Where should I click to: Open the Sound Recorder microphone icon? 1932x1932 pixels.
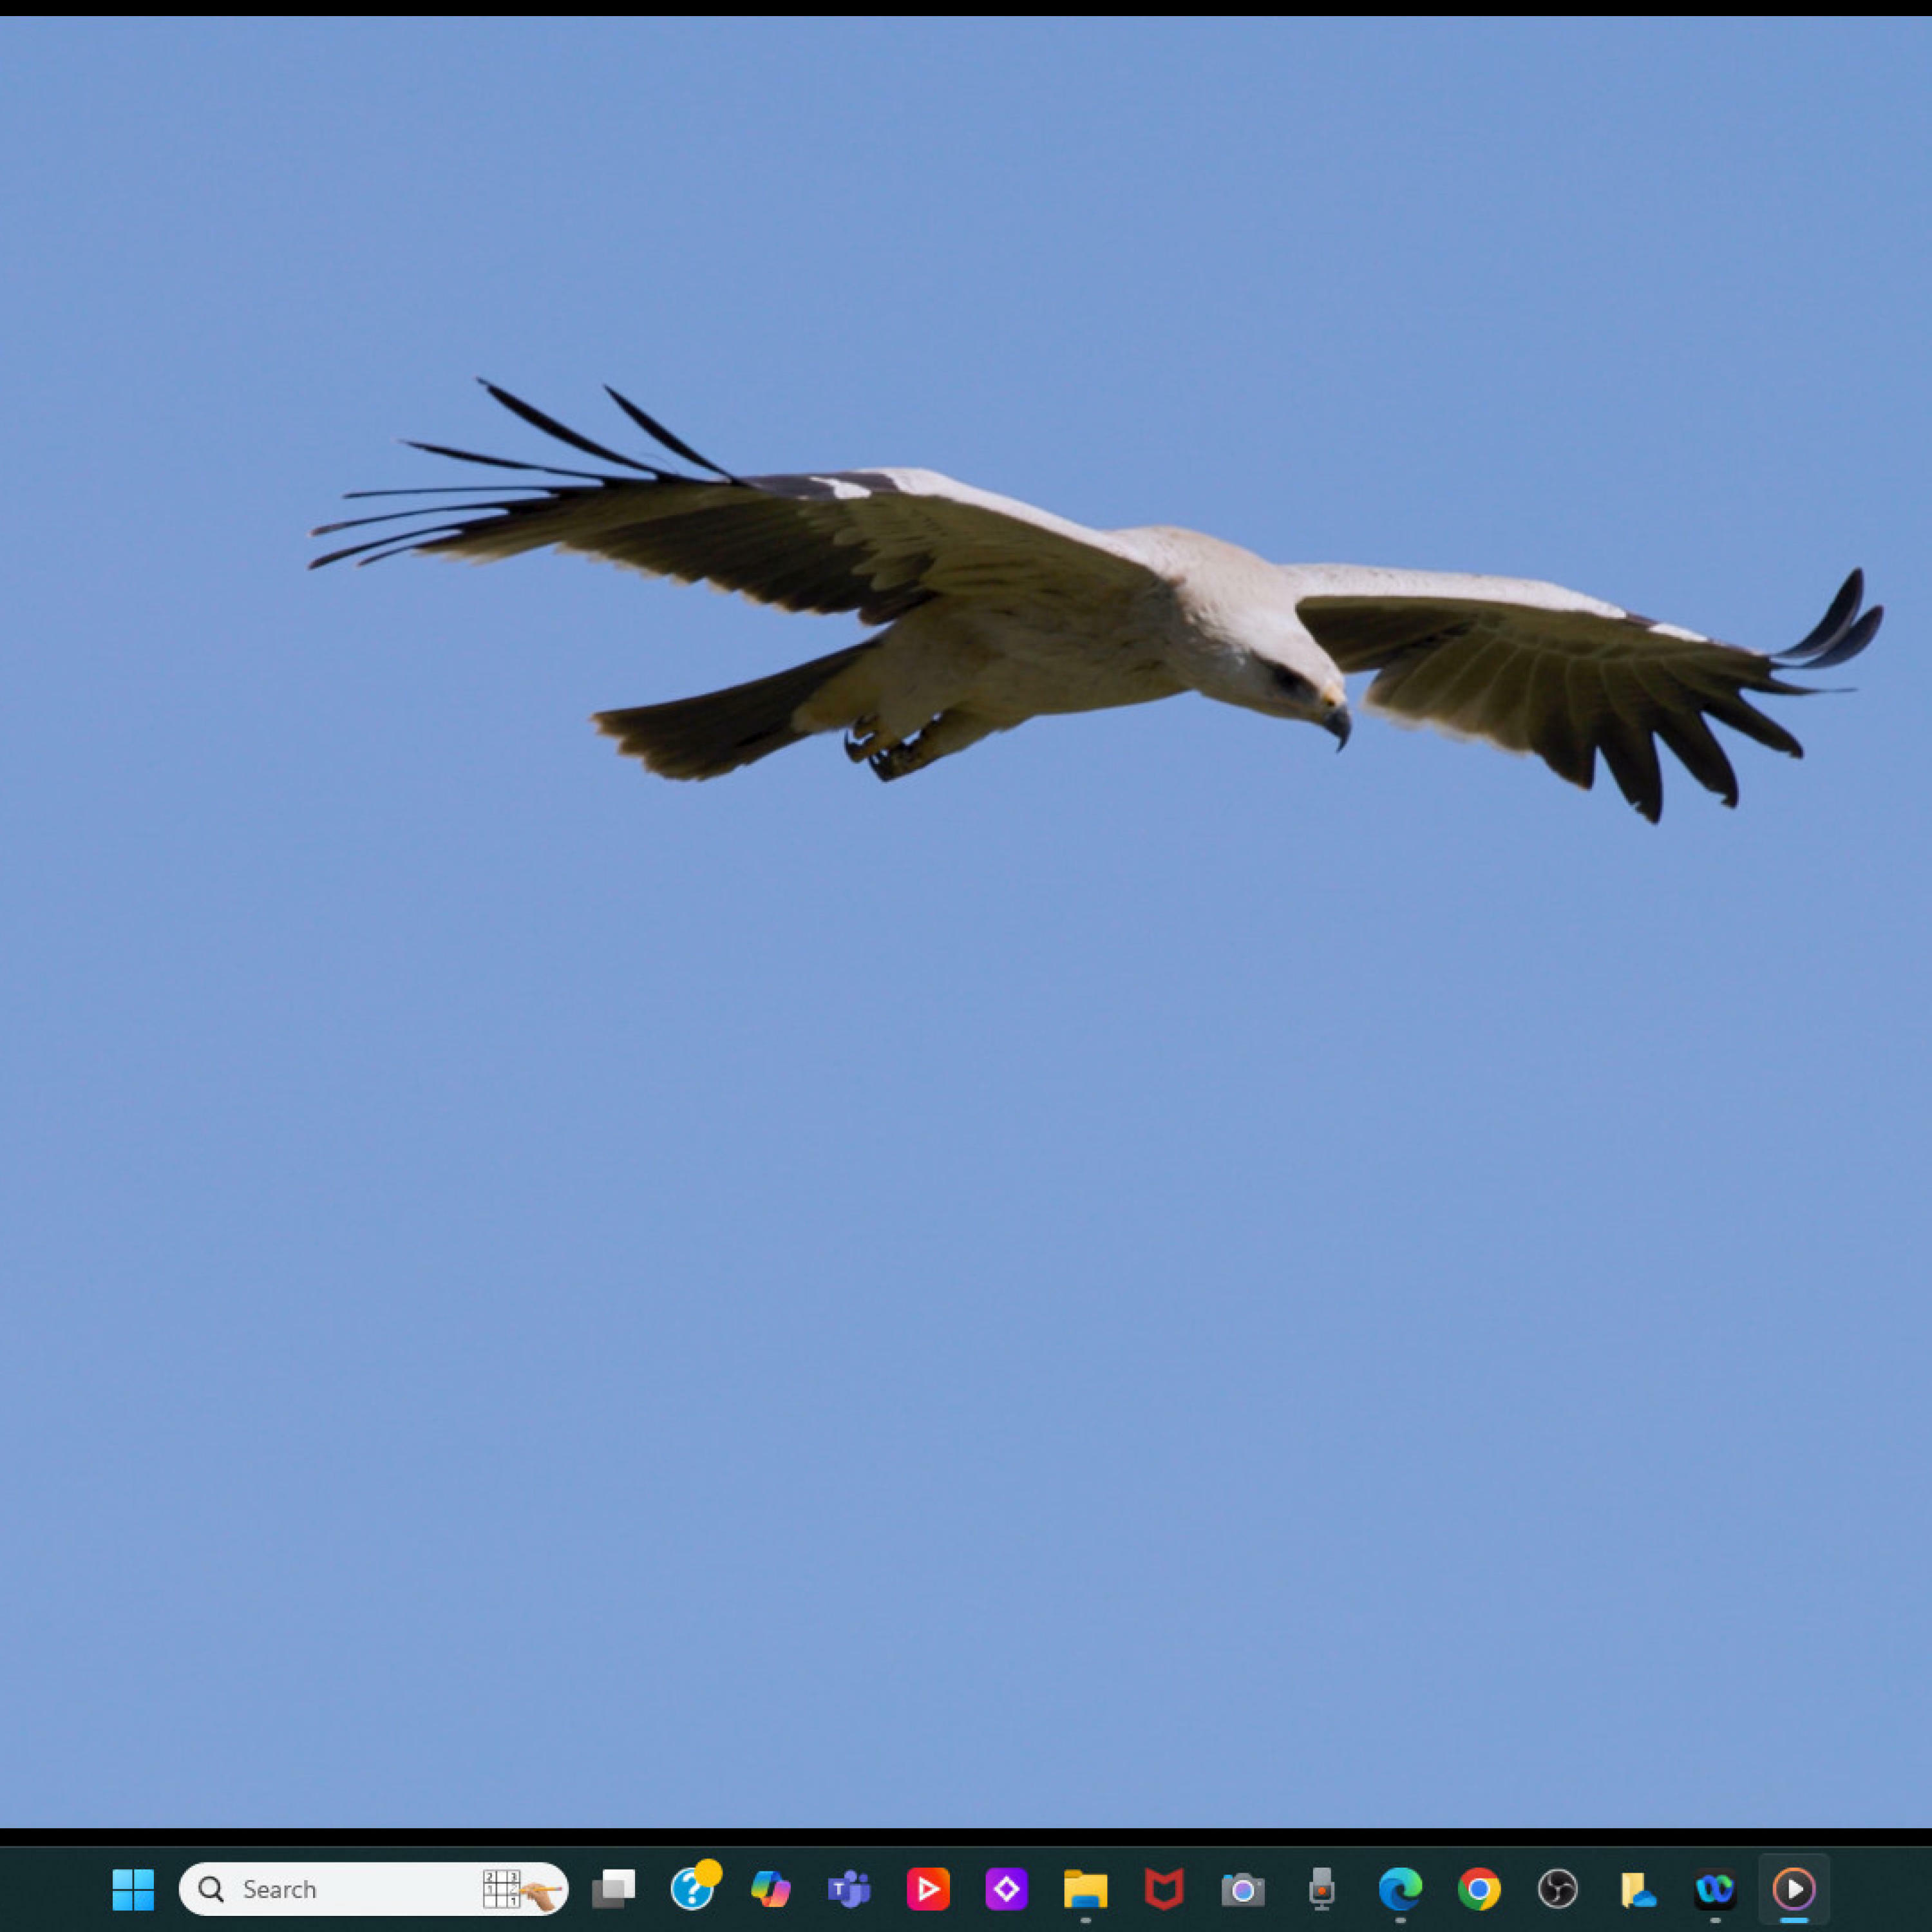coord(1321,1889)
